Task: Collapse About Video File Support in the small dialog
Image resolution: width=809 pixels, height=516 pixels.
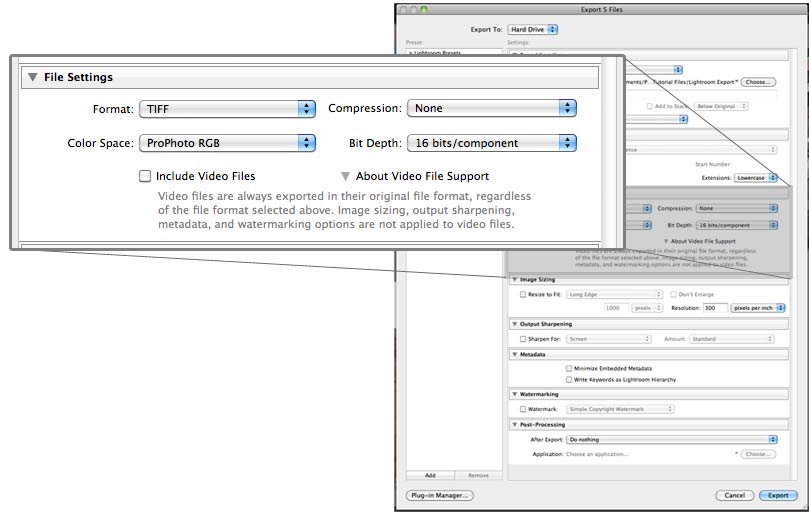Action: [x=666, y=241]
